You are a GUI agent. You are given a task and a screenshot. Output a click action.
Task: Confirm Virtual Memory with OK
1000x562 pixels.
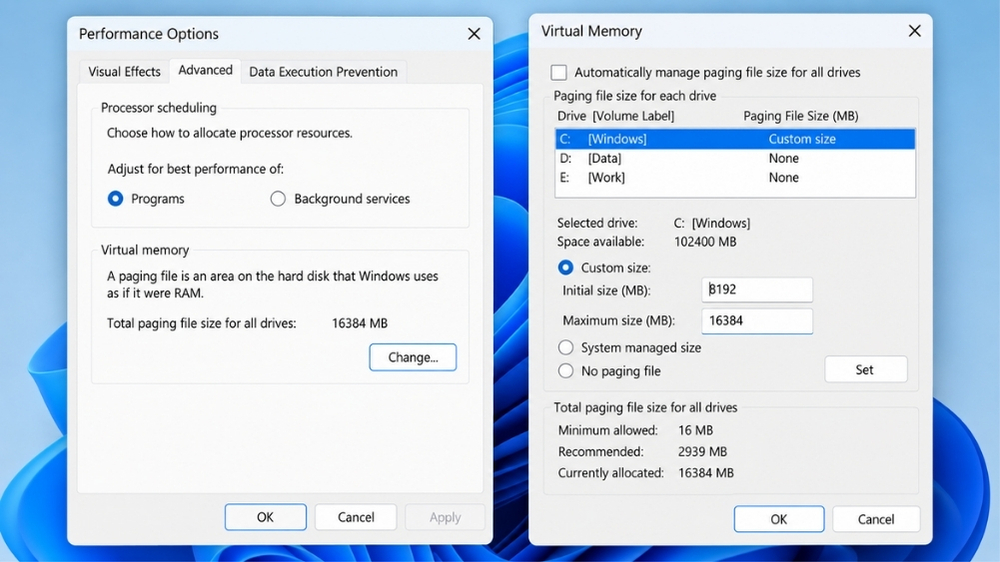coord(779,519)
